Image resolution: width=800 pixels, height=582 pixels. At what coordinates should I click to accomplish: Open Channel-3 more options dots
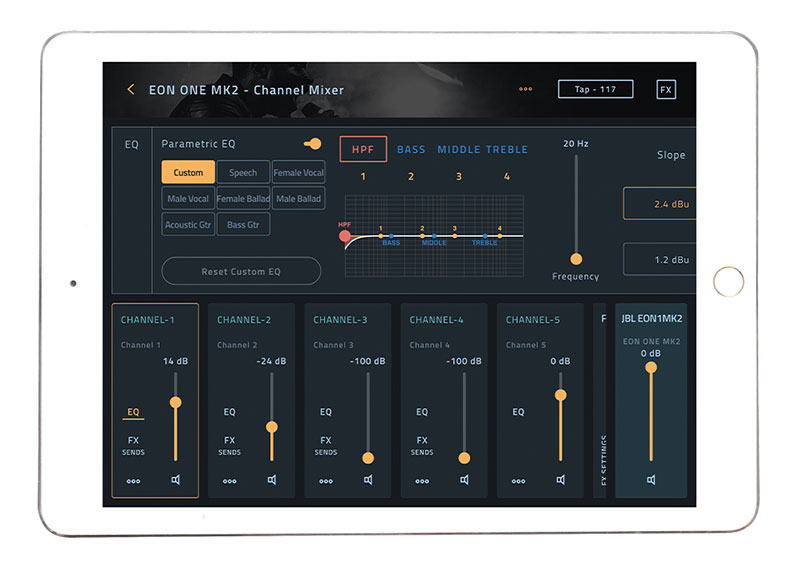click(326, 481)
